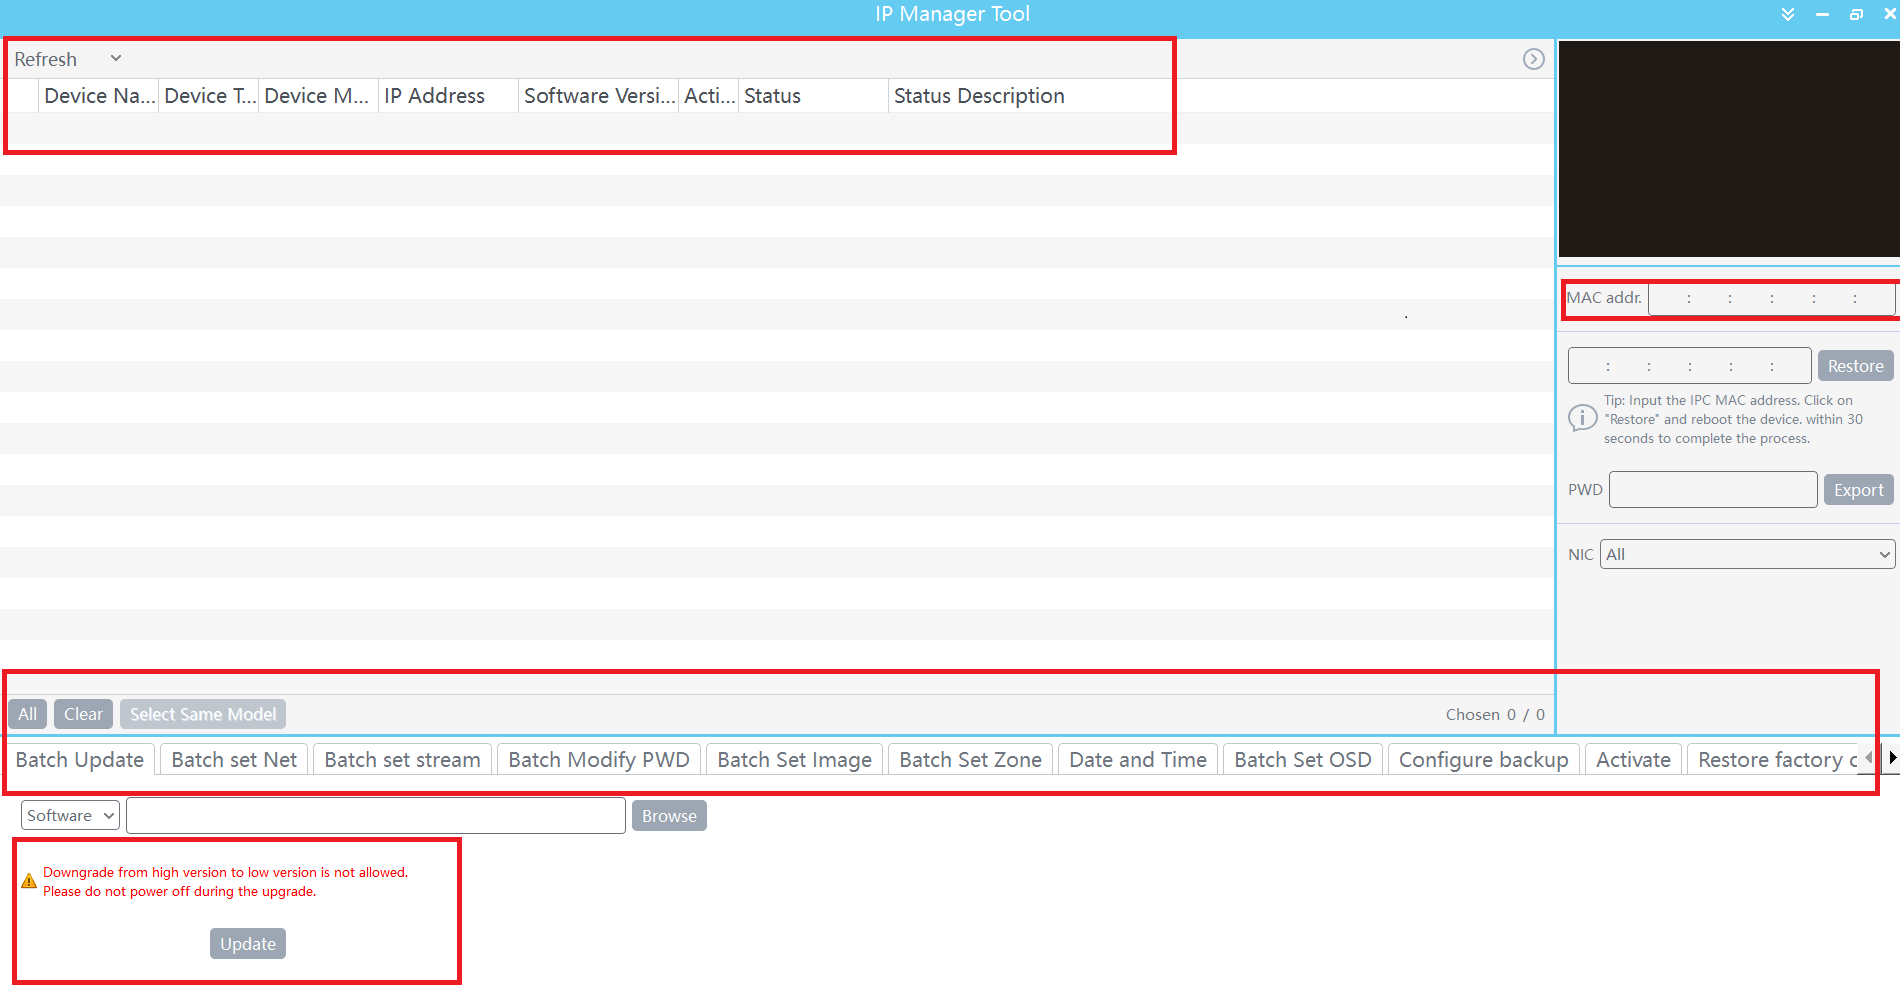
Task: Collapse the panel using the double chevron title bar icon
Action: pyautogui.click(x=1787, y=14)
